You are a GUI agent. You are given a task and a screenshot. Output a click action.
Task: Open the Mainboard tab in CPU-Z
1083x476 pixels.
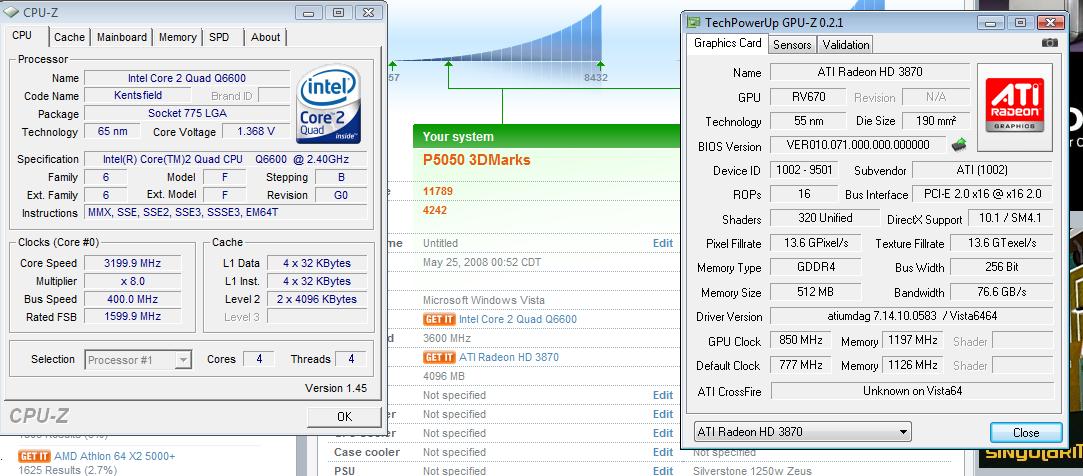pos(122,37)
